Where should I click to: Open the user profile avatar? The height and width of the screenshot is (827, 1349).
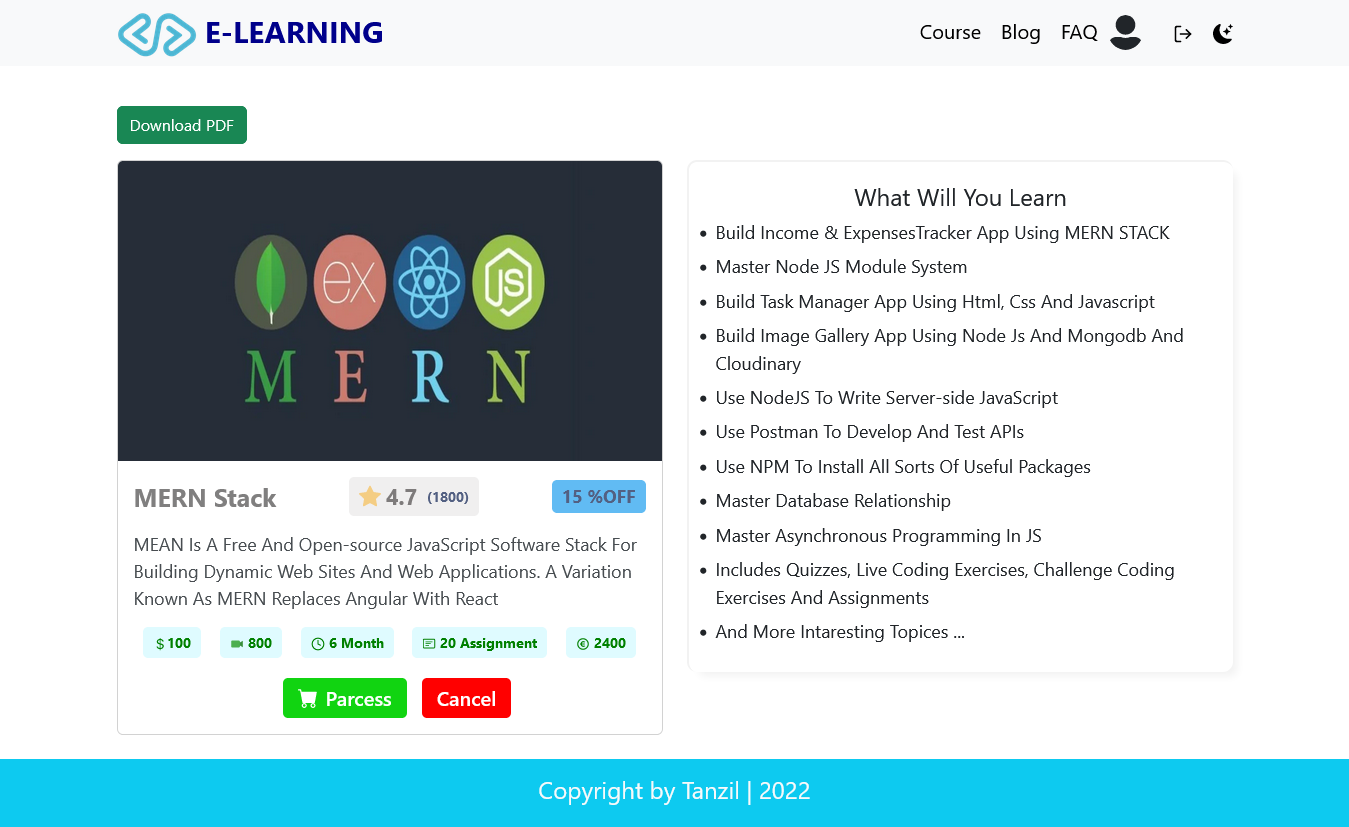(1125, 32)
